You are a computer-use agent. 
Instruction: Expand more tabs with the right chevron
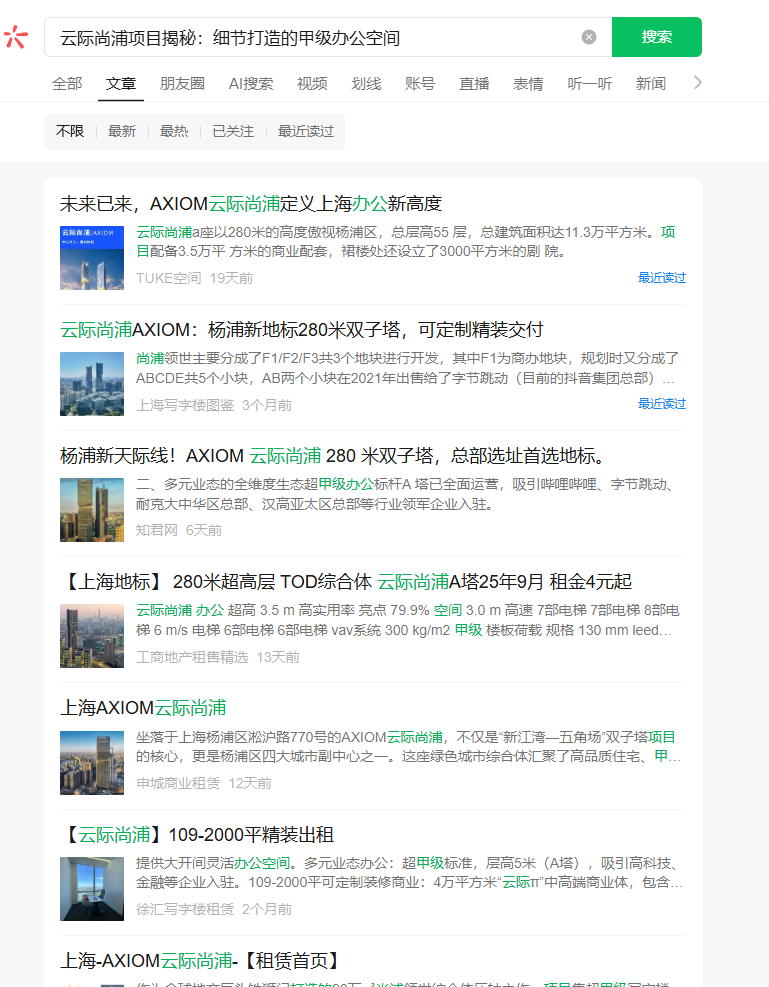[x=697, y=82]
